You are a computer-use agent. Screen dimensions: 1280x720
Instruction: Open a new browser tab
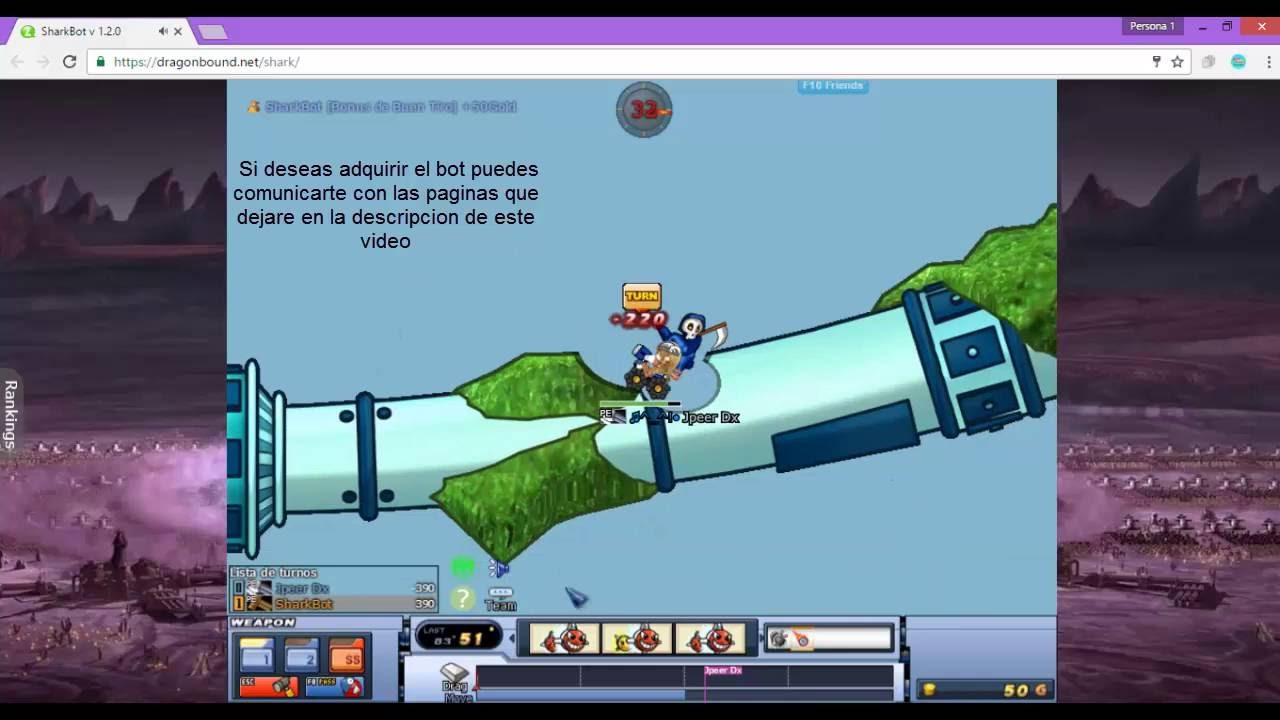pos(212,32)
